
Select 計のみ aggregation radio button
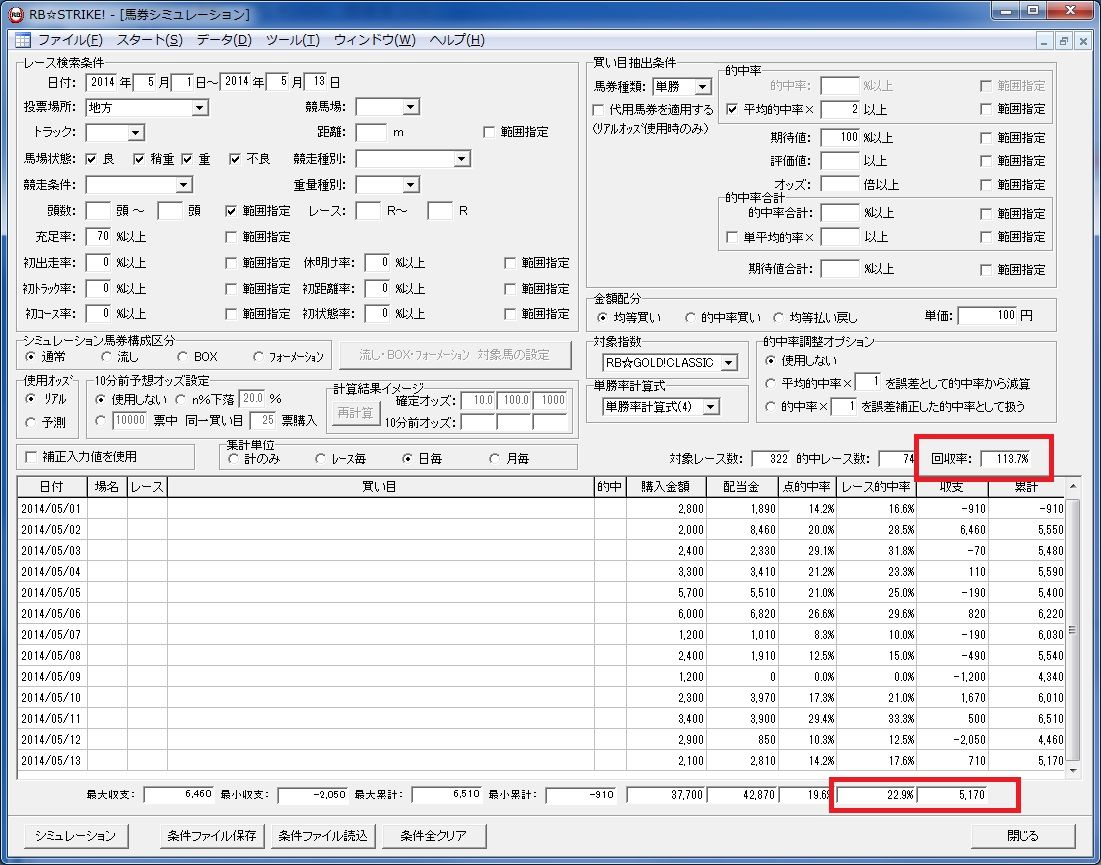point(233,459)
